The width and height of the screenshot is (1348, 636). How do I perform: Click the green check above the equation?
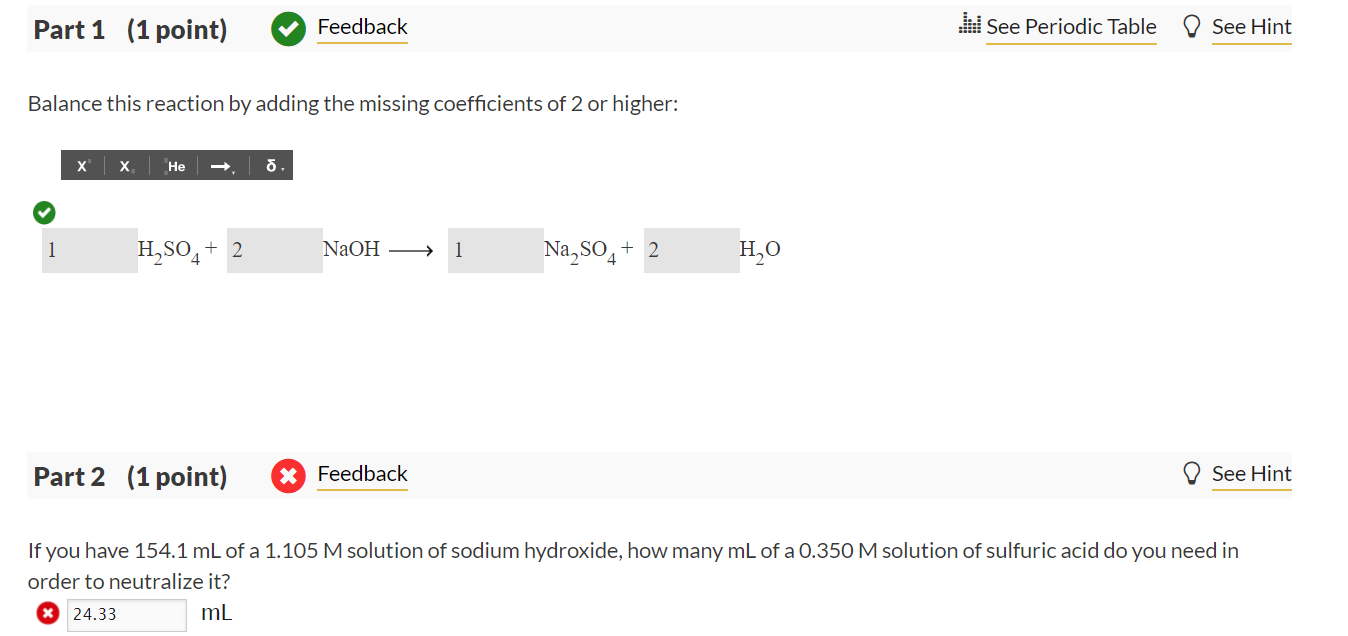pyautogui.click(x=43, y=212)
